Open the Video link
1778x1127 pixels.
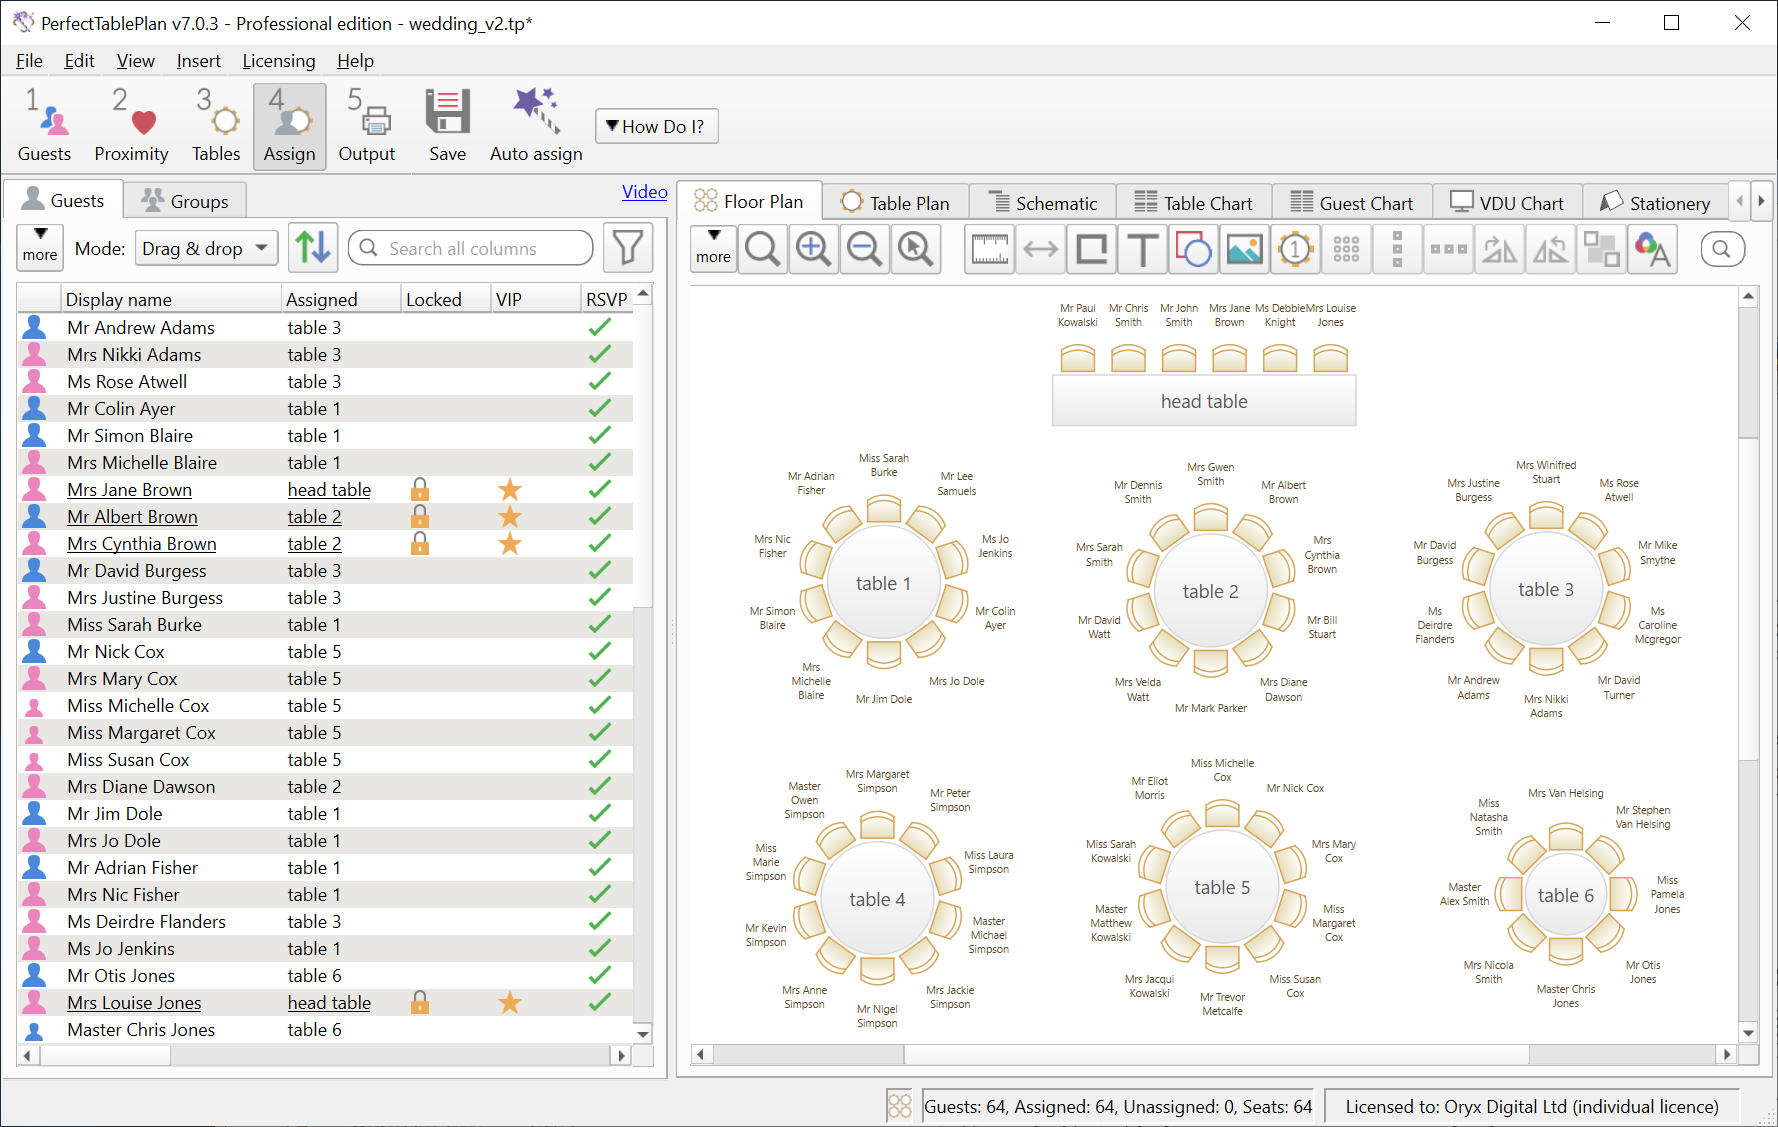pos(644,192)
